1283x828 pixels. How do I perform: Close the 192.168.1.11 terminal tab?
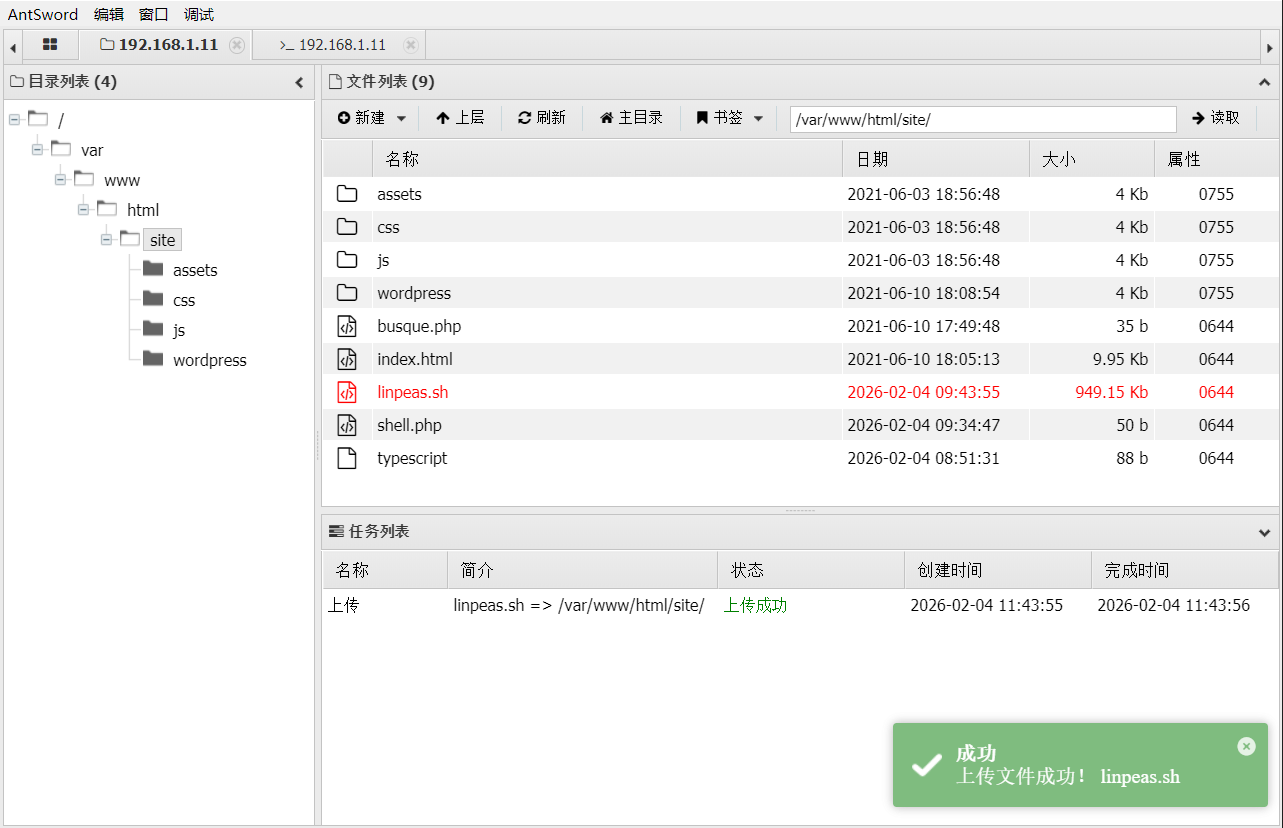[x=410, y=45]
